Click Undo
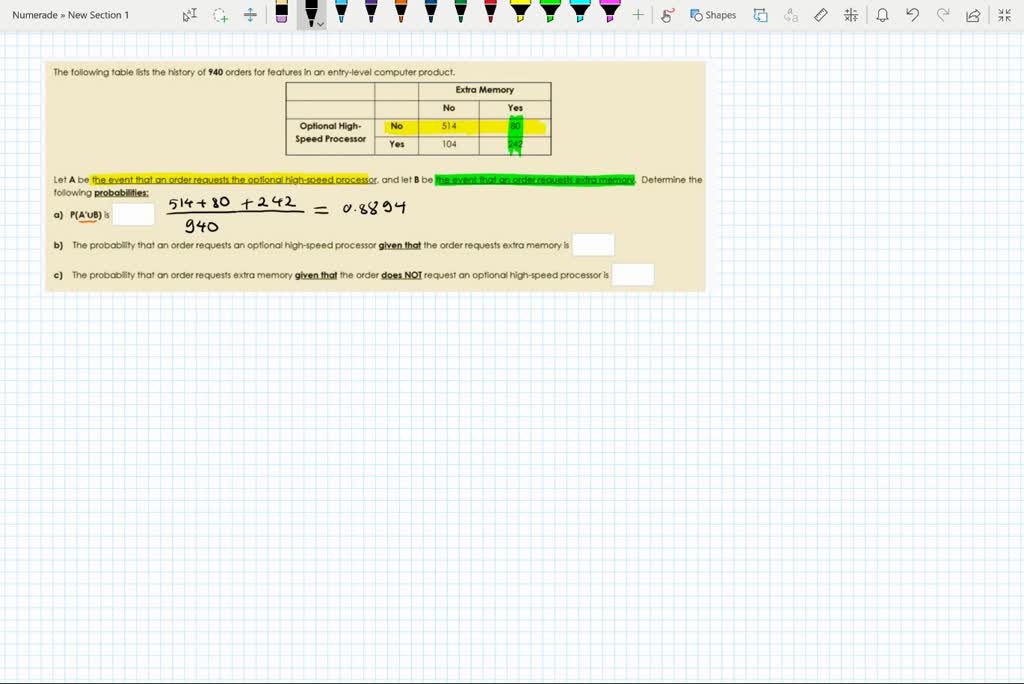 point(913,15)
